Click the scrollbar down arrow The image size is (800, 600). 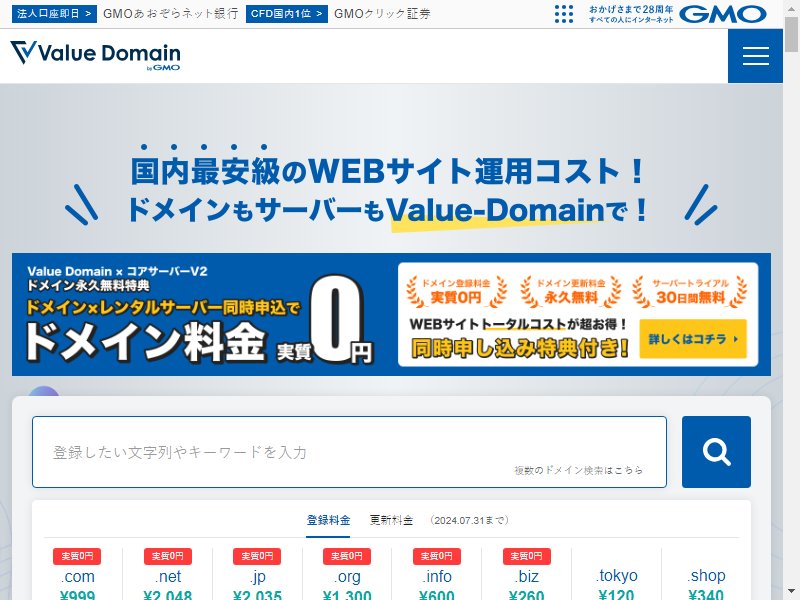(x=791, y=593)
